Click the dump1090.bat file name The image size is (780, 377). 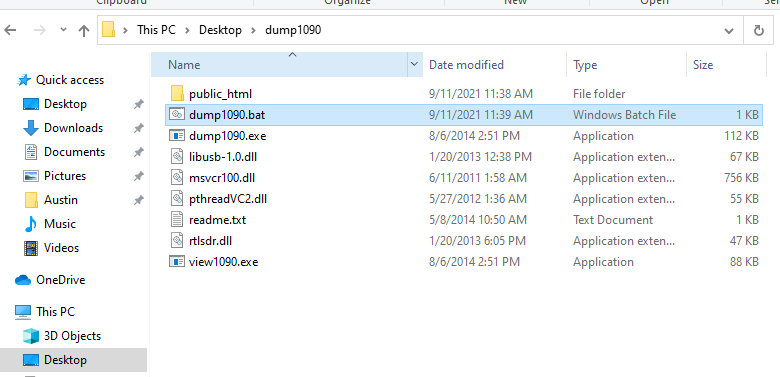(x=227, y=114)
